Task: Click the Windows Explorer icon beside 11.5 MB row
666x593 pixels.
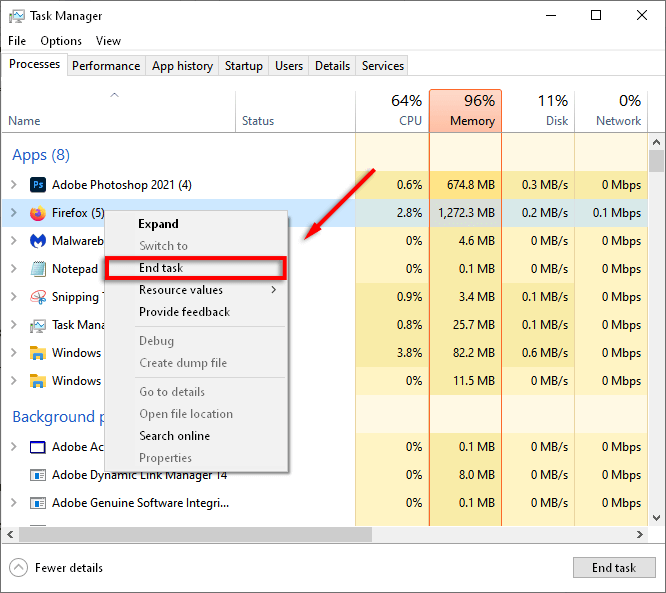Action: pos(38,381)
